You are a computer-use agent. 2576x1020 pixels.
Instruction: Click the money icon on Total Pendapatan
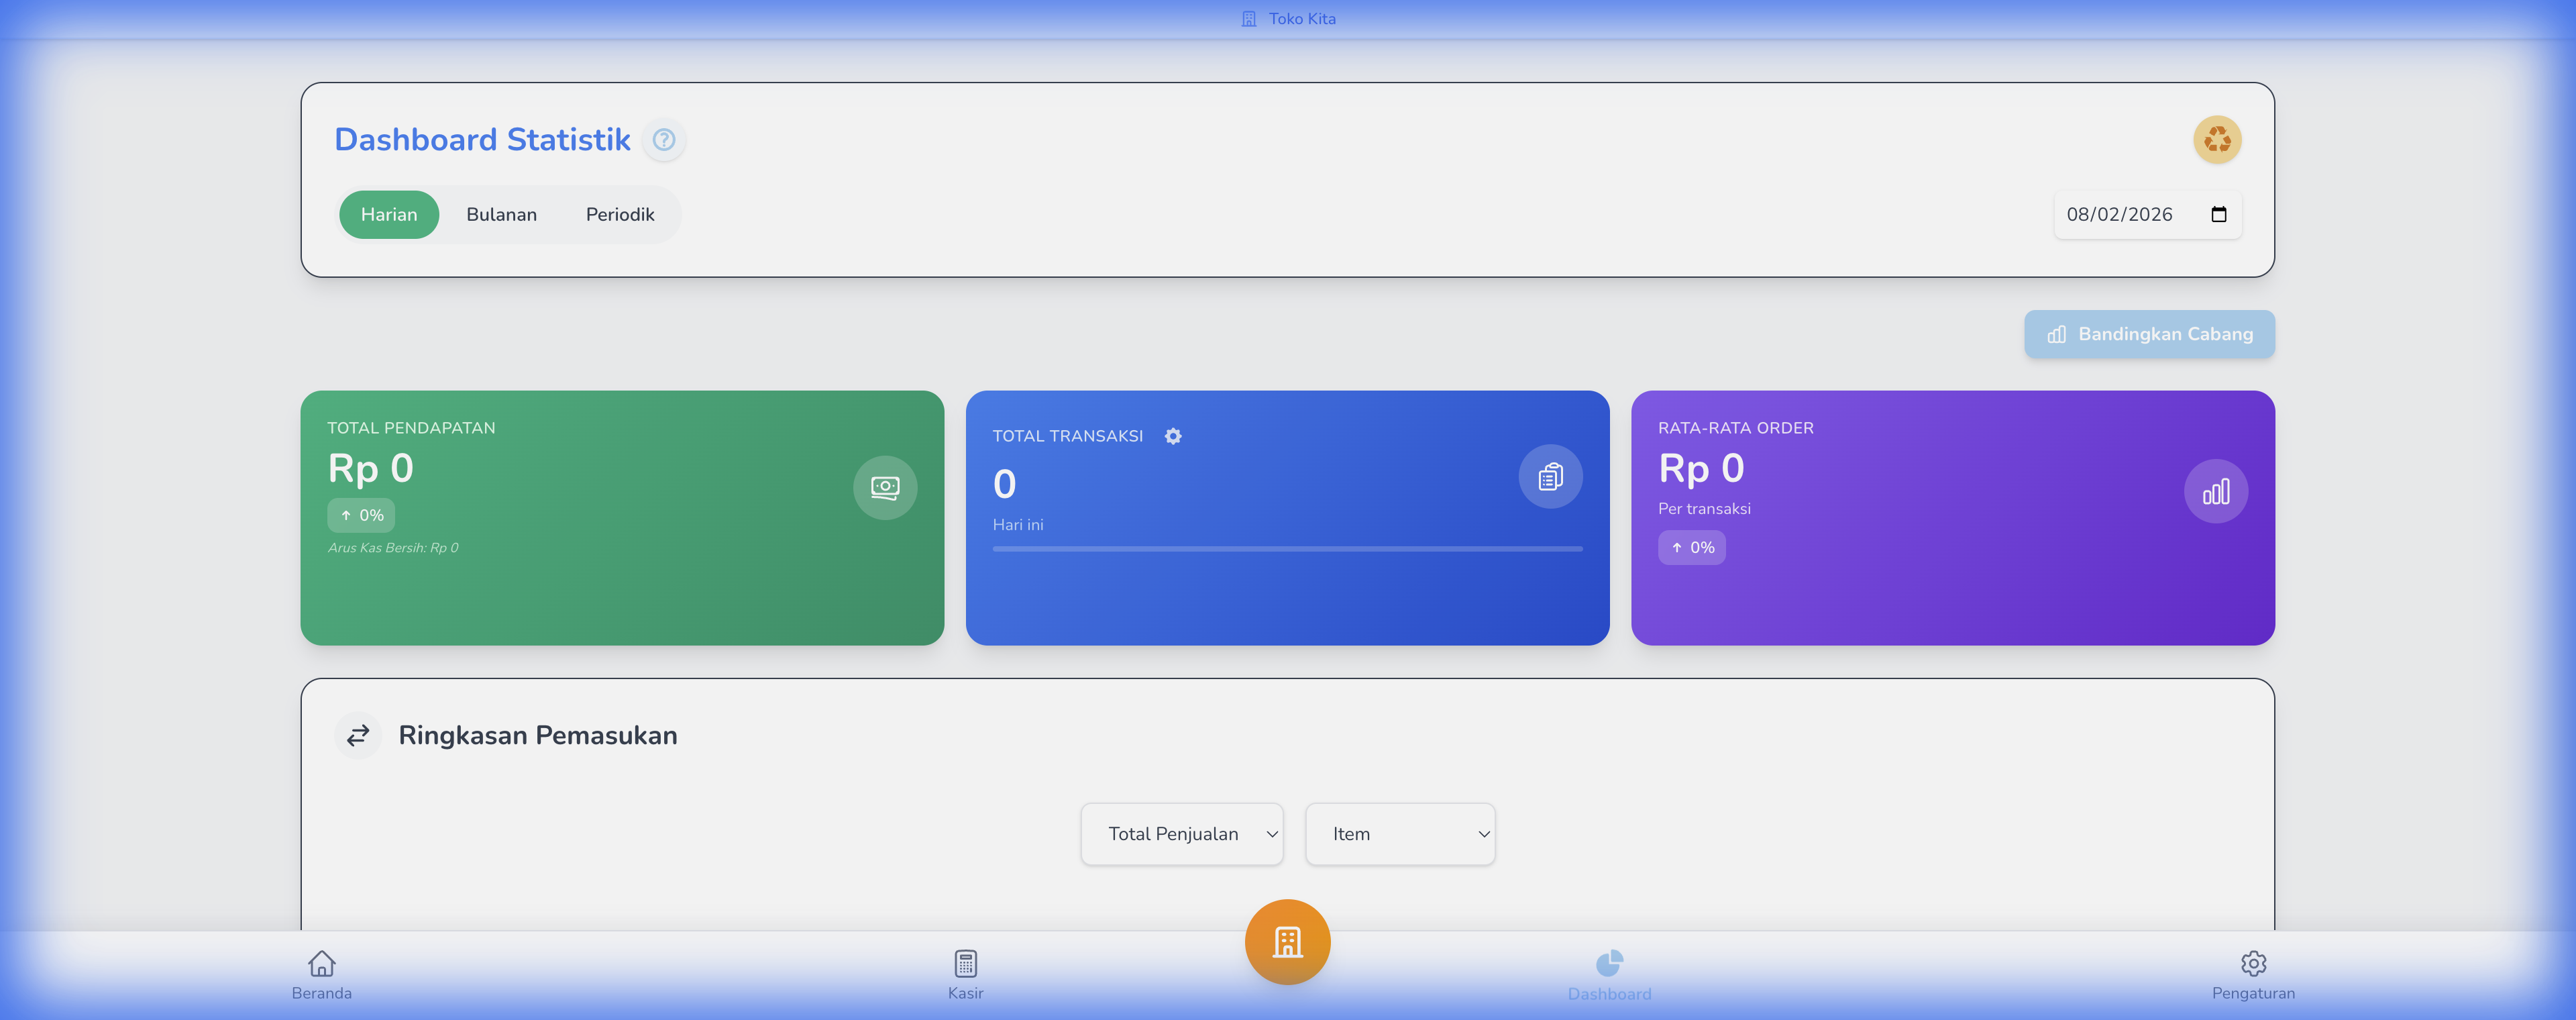pos(884,488)
